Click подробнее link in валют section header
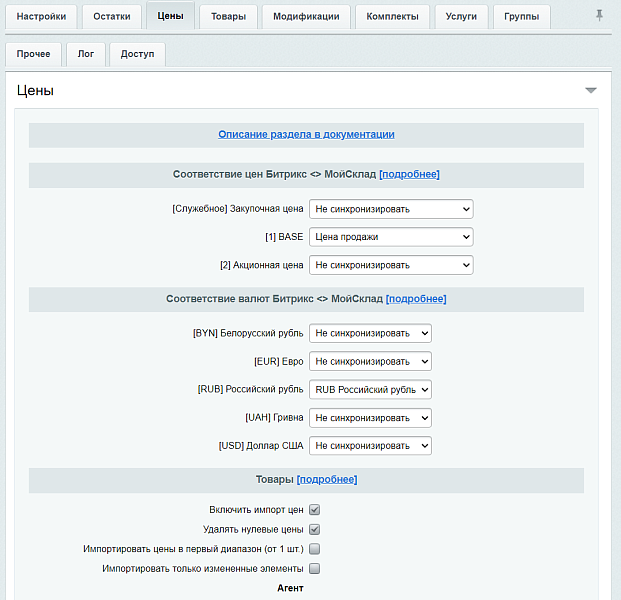Viewport: 621px width, 600px height. (x=416, y=299)
